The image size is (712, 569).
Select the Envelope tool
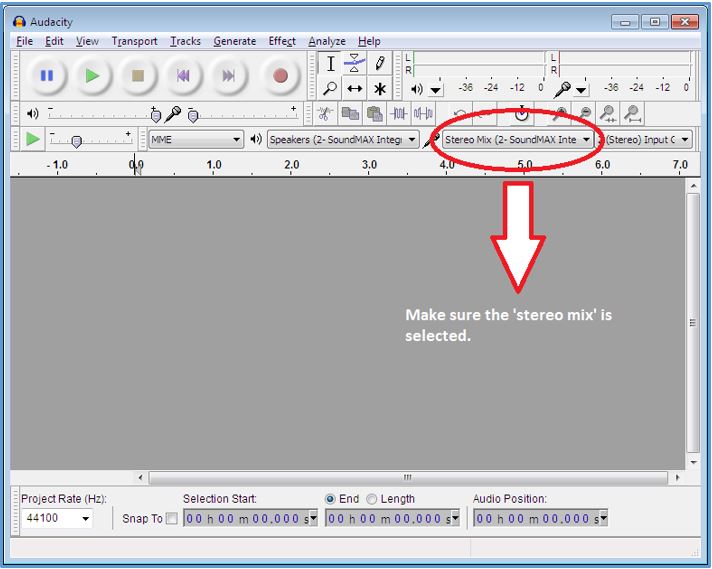pos(355,64)
